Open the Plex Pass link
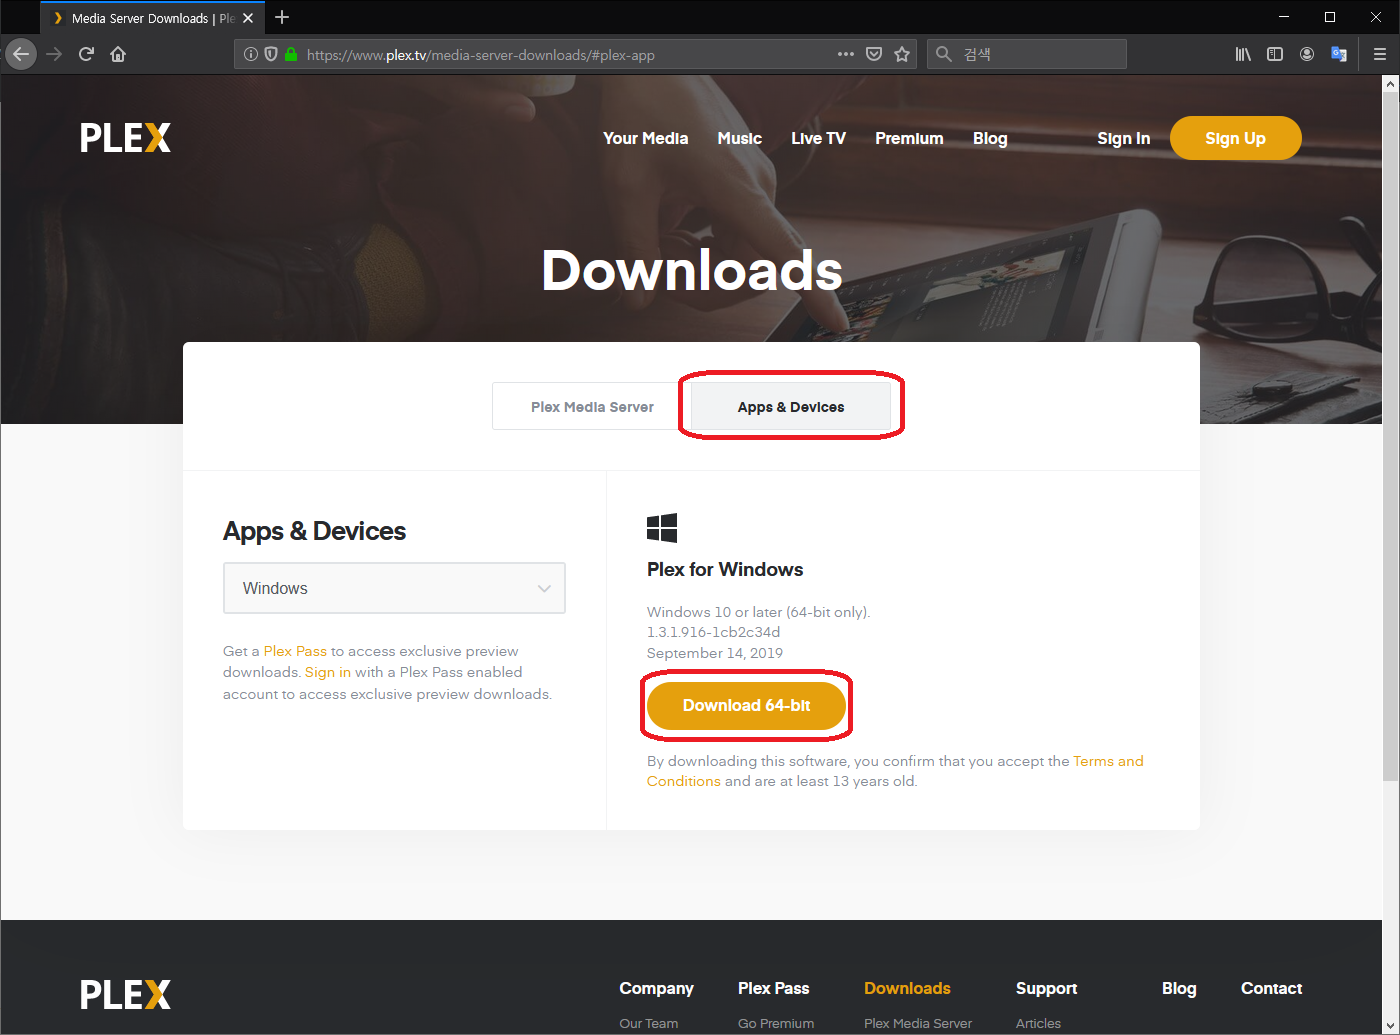 [295, 651]
